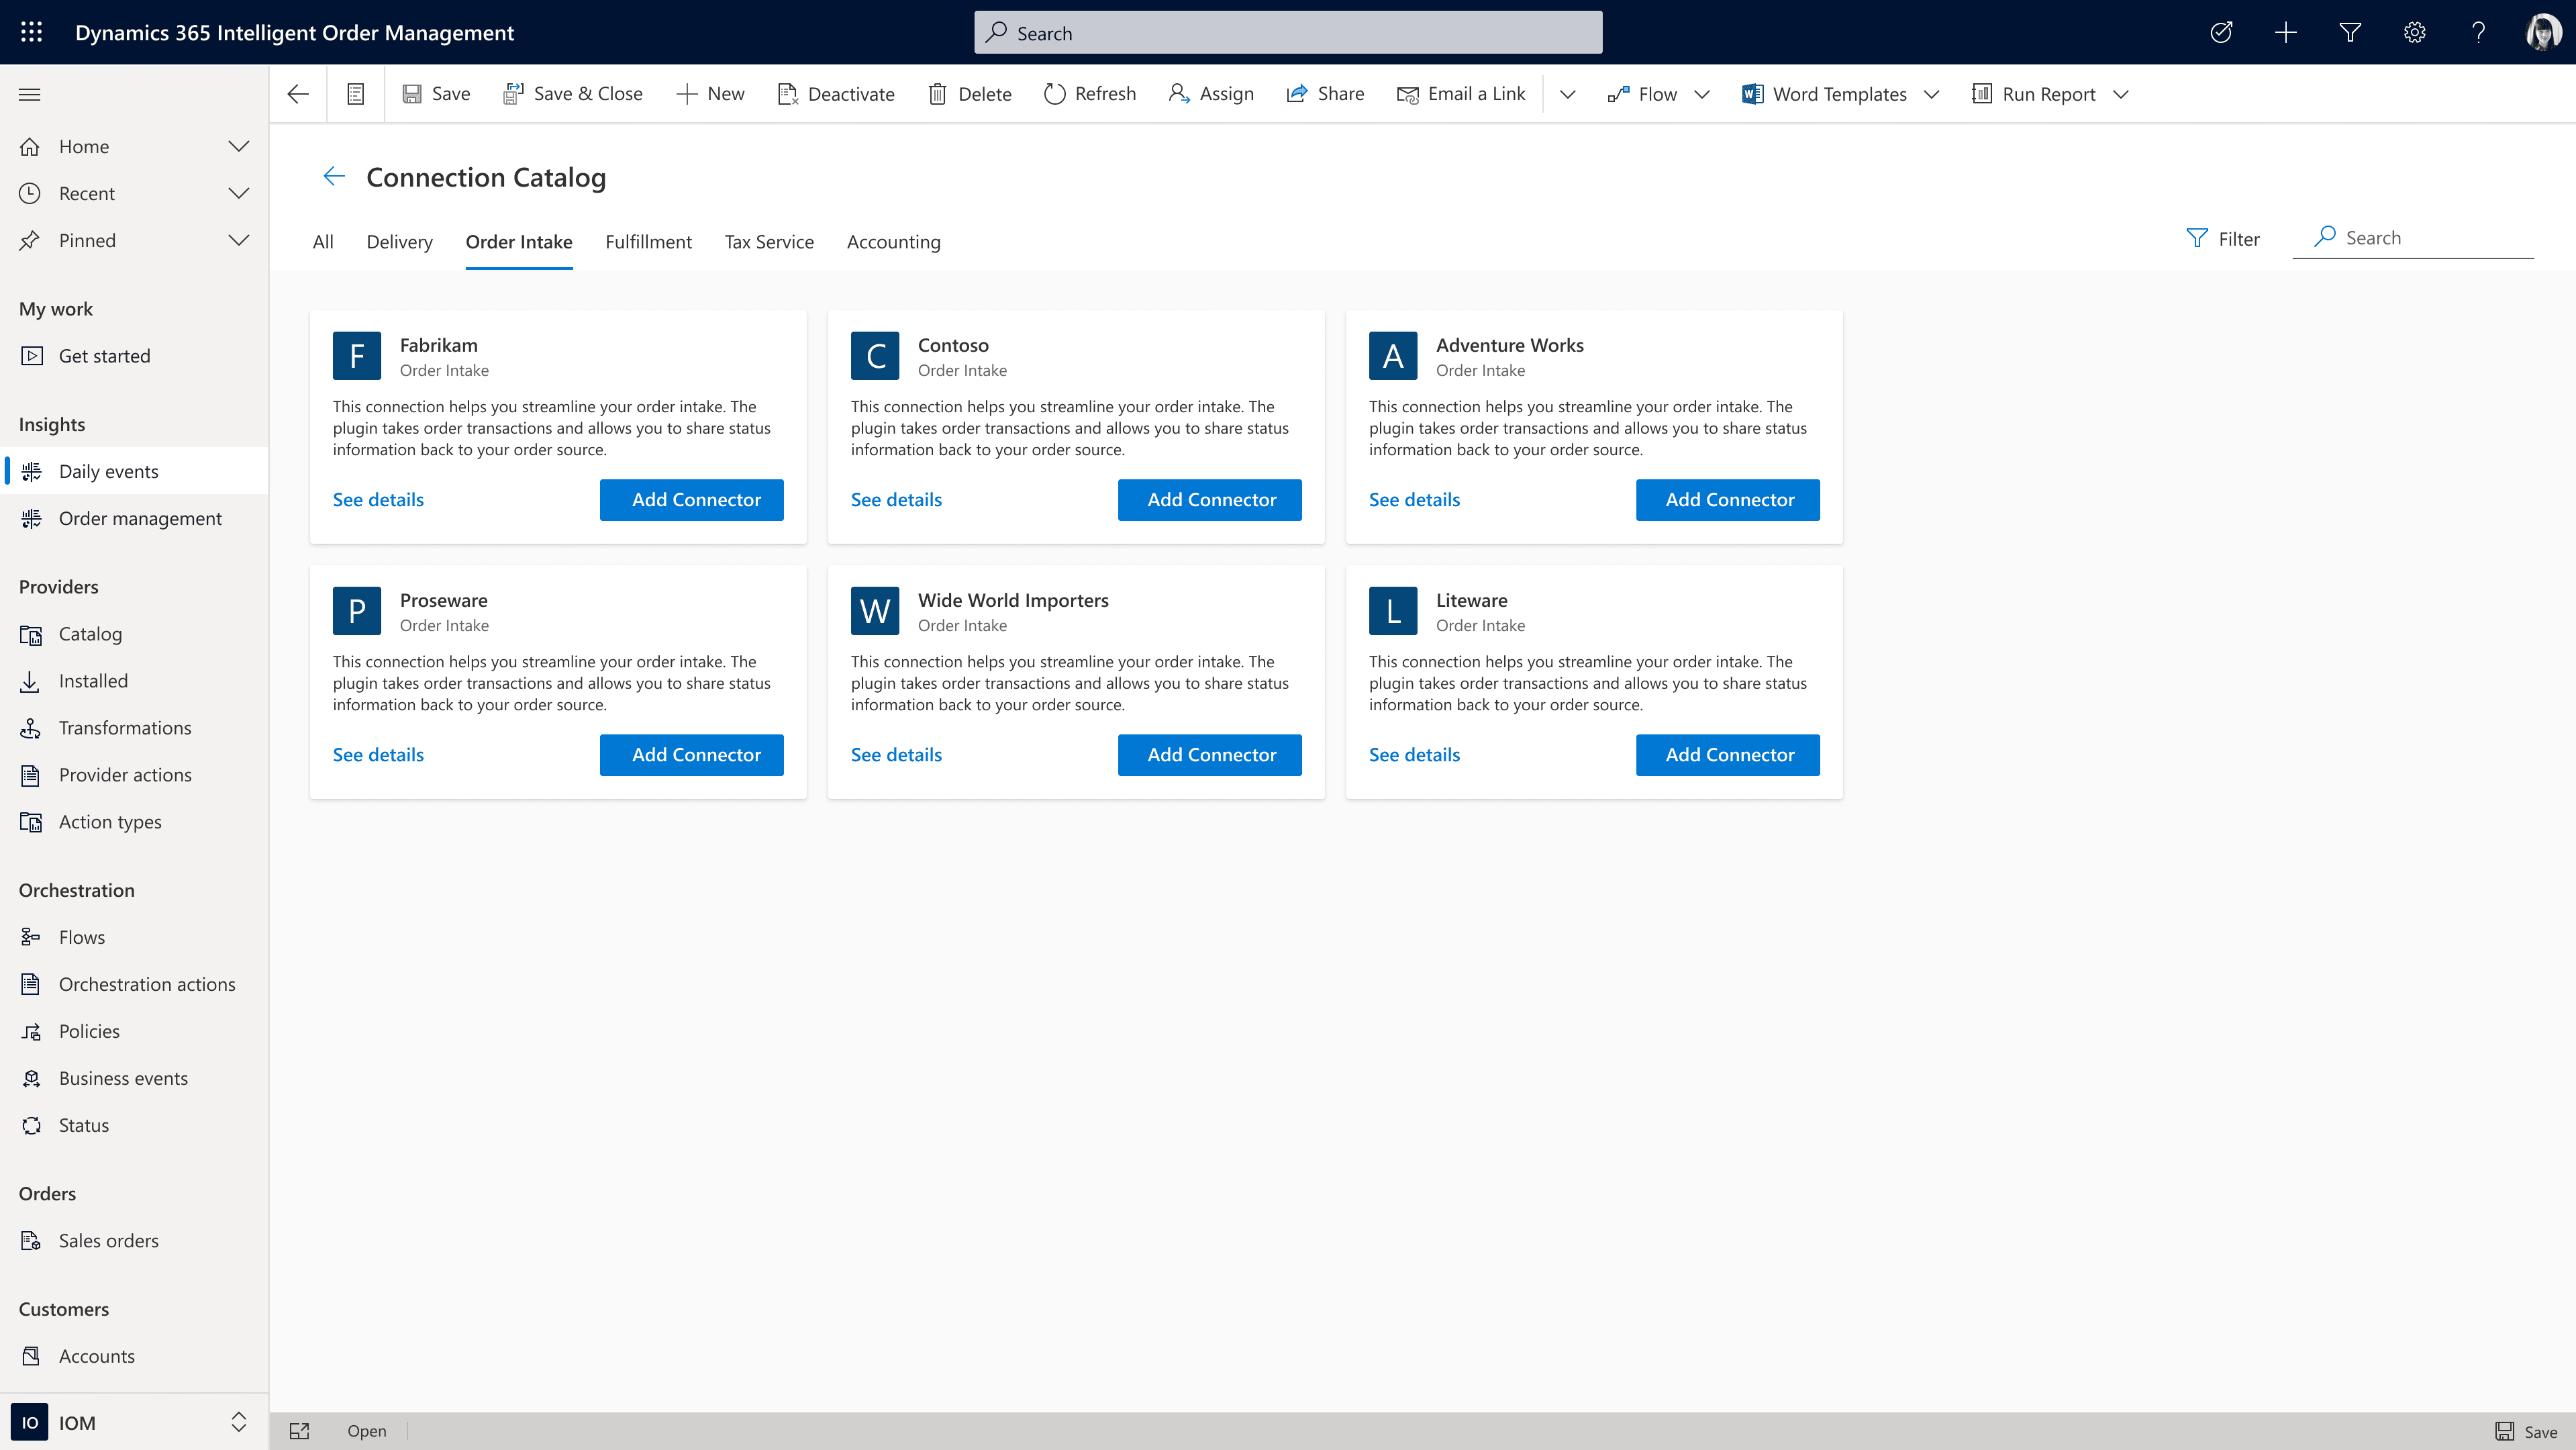Click the Delete icon in the command bar
Viewport: 2576px width, 1450px height.
pyautogui.click(x=938, y=93)
